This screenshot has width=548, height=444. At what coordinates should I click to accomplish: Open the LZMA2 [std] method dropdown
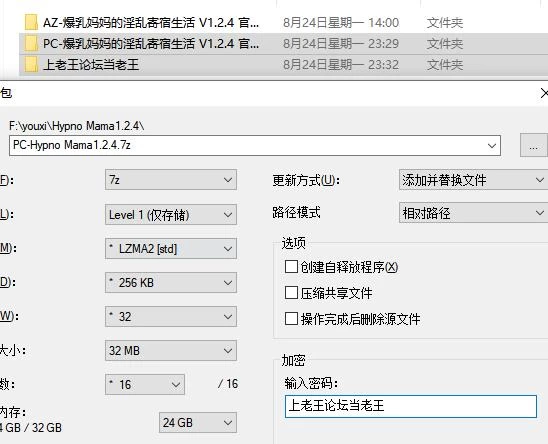pos(171,249)
